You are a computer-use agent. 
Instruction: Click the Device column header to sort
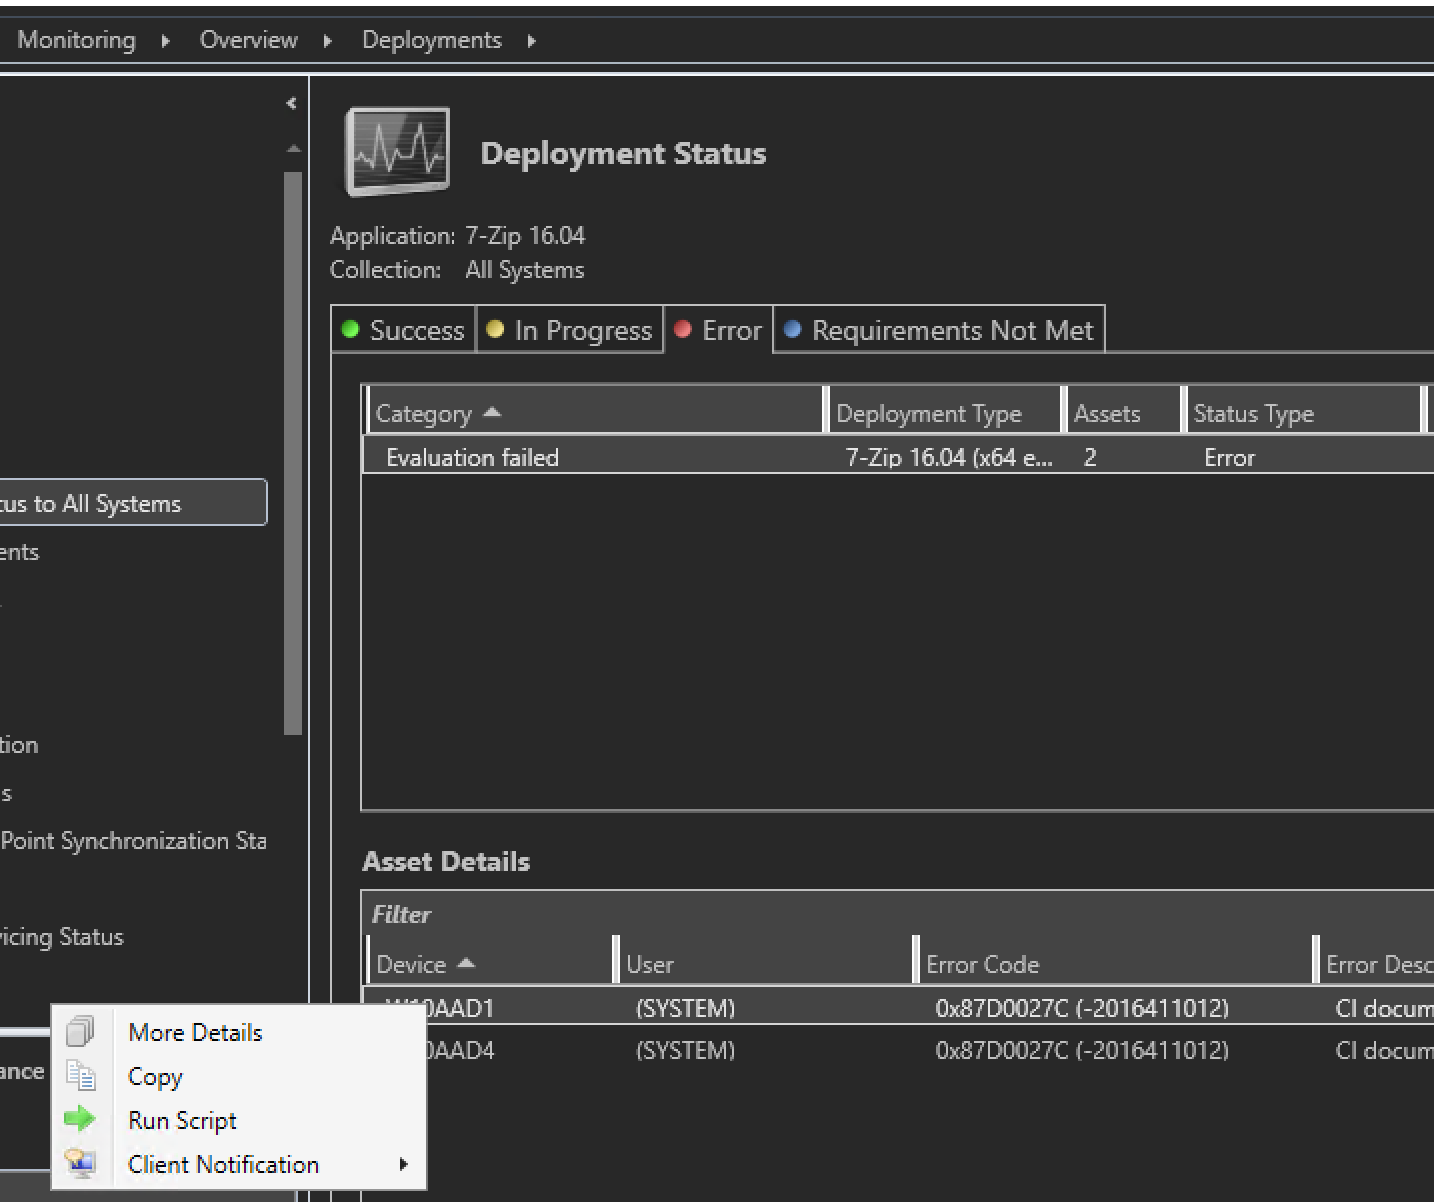(x=410, y=963)
